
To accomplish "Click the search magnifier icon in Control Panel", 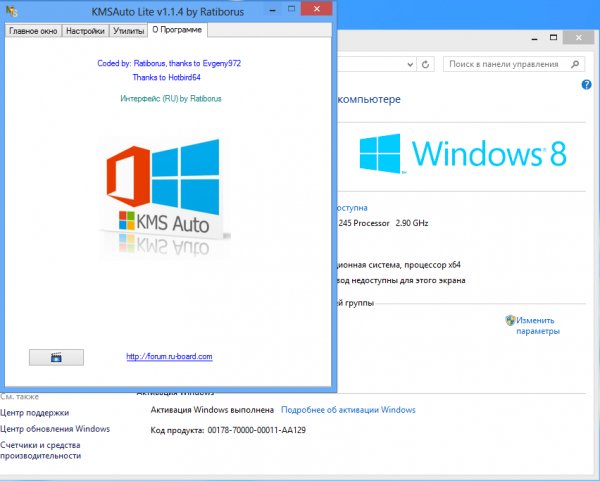I will click(x=575, y=64).
